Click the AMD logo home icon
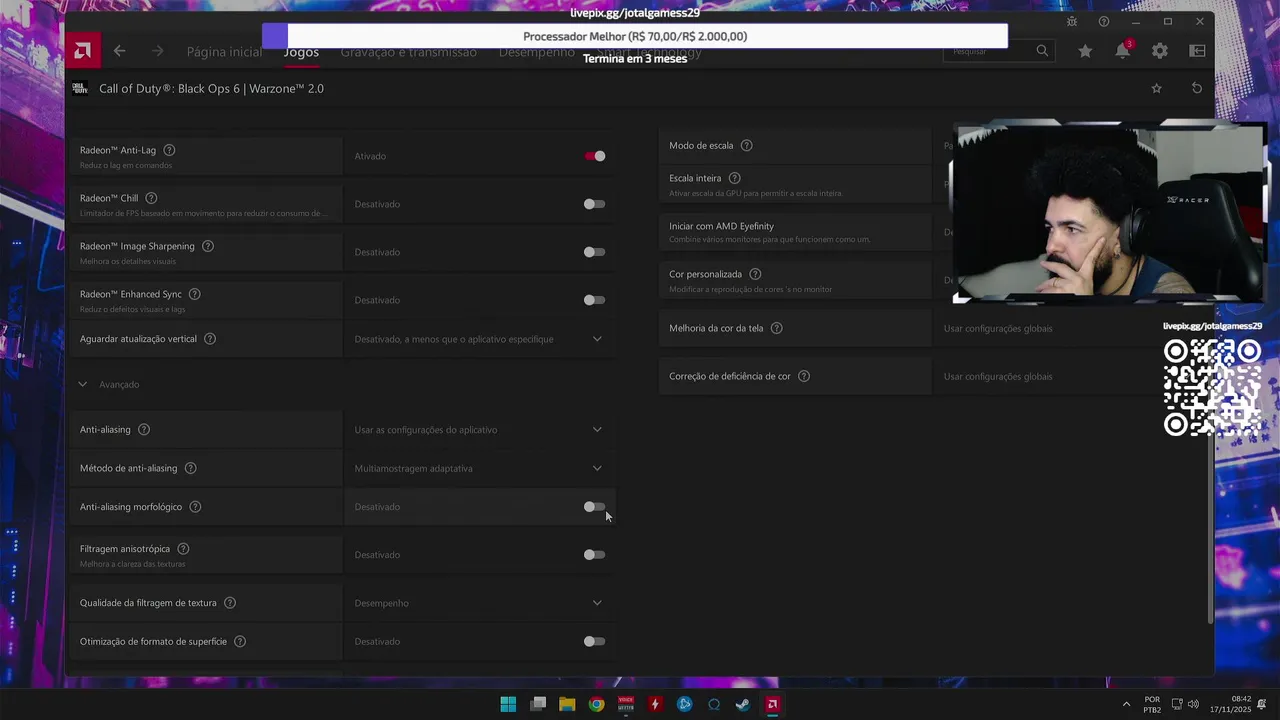1280x720 pixels. click(x=83, y=51)
